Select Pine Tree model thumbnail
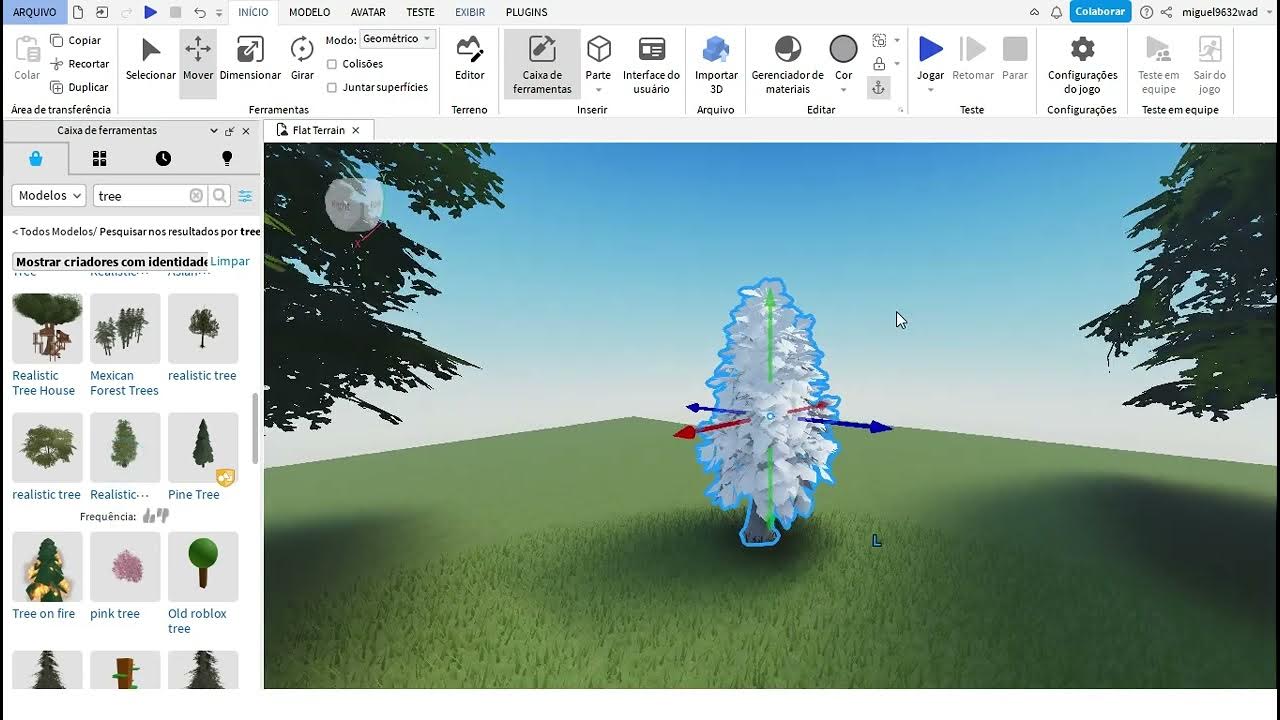Screen dimensions: 1280x720 coord(203,447)
